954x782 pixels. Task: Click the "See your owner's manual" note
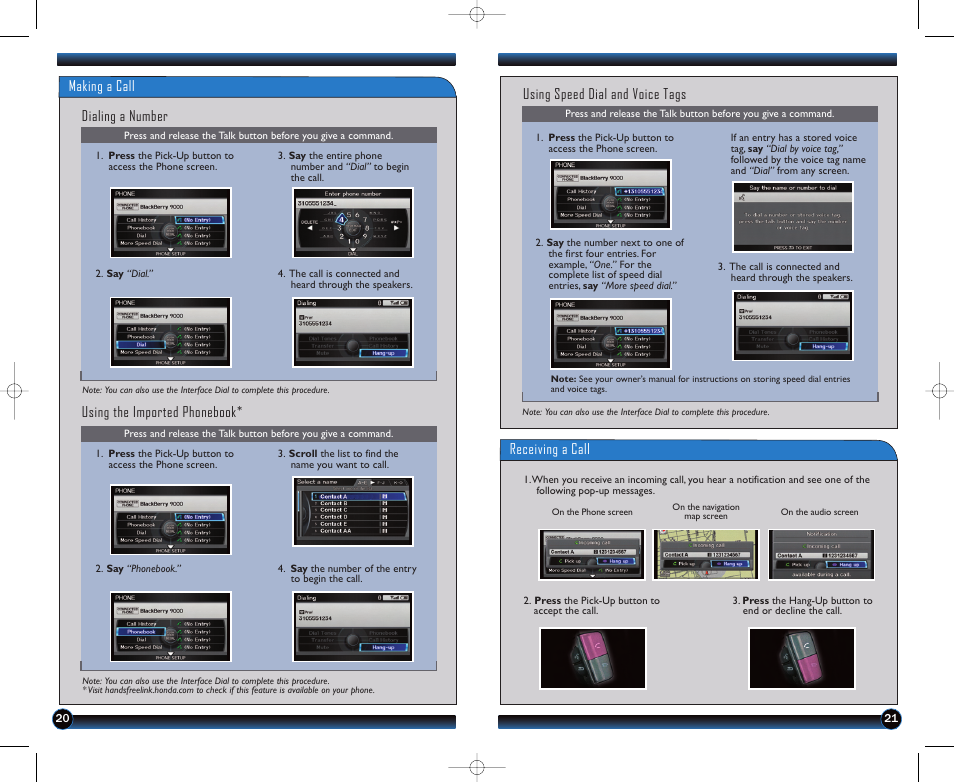[700, 383]
